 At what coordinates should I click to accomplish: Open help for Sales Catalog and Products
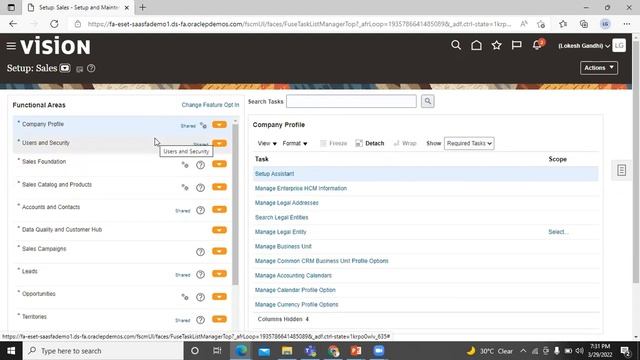(200, 188)
